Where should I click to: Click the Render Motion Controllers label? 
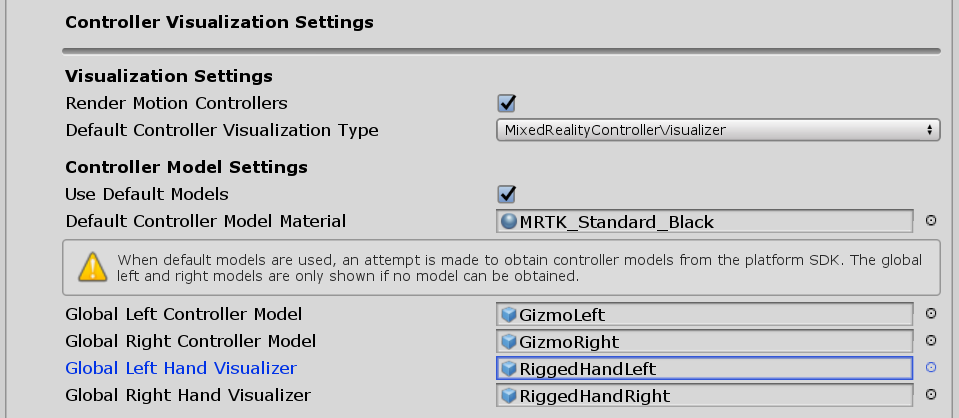click(x=176, y=103)
